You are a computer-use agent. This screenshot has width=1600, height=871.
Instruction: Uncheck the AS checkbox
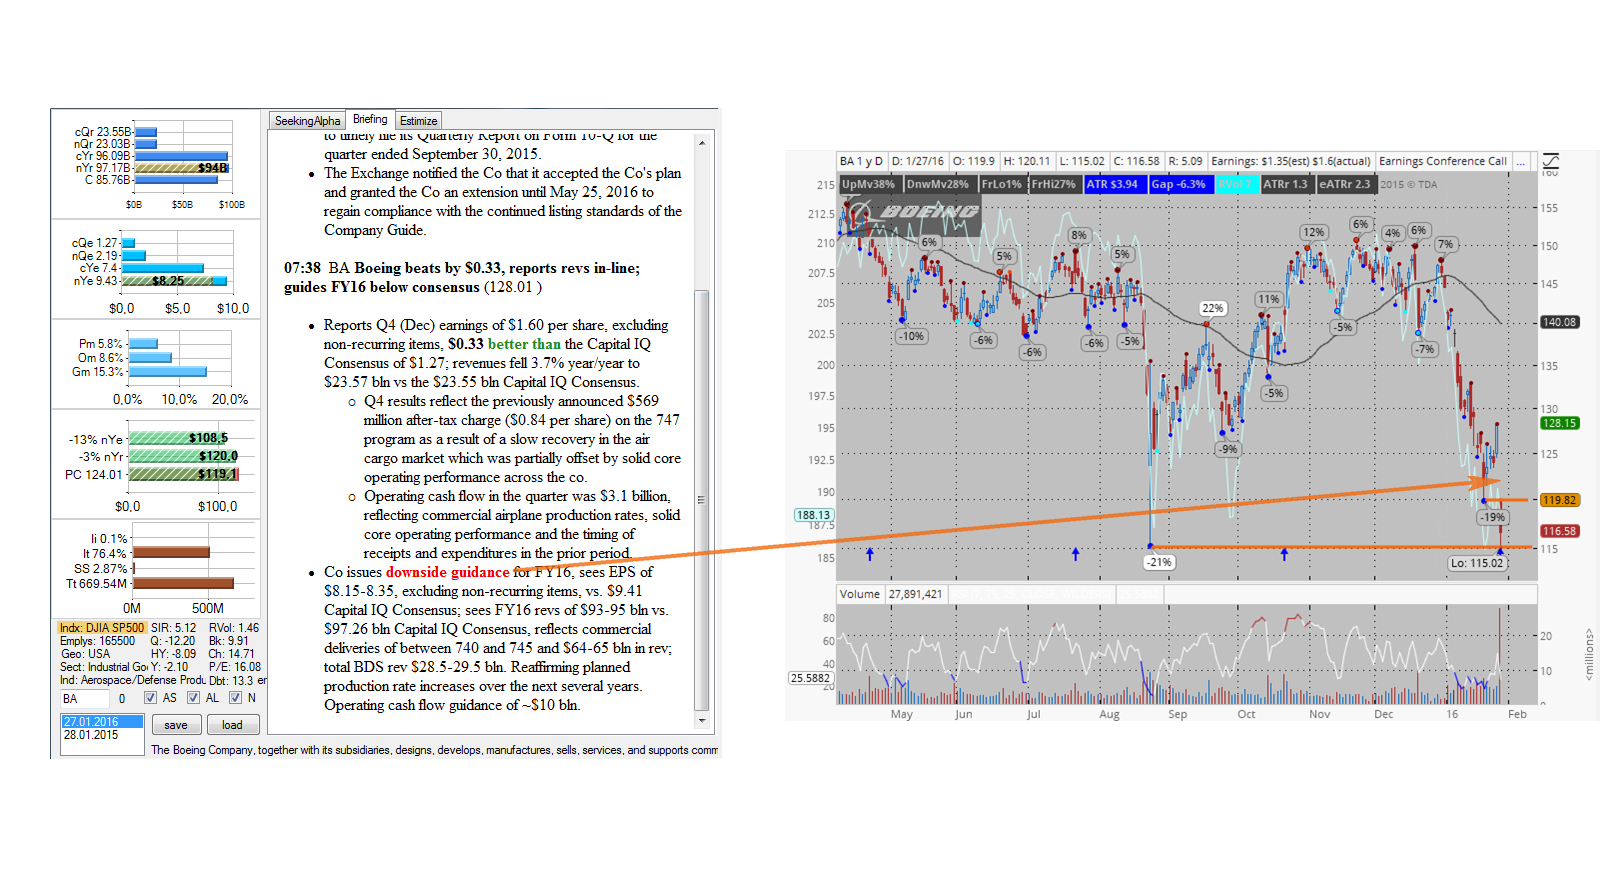[151, 698]
